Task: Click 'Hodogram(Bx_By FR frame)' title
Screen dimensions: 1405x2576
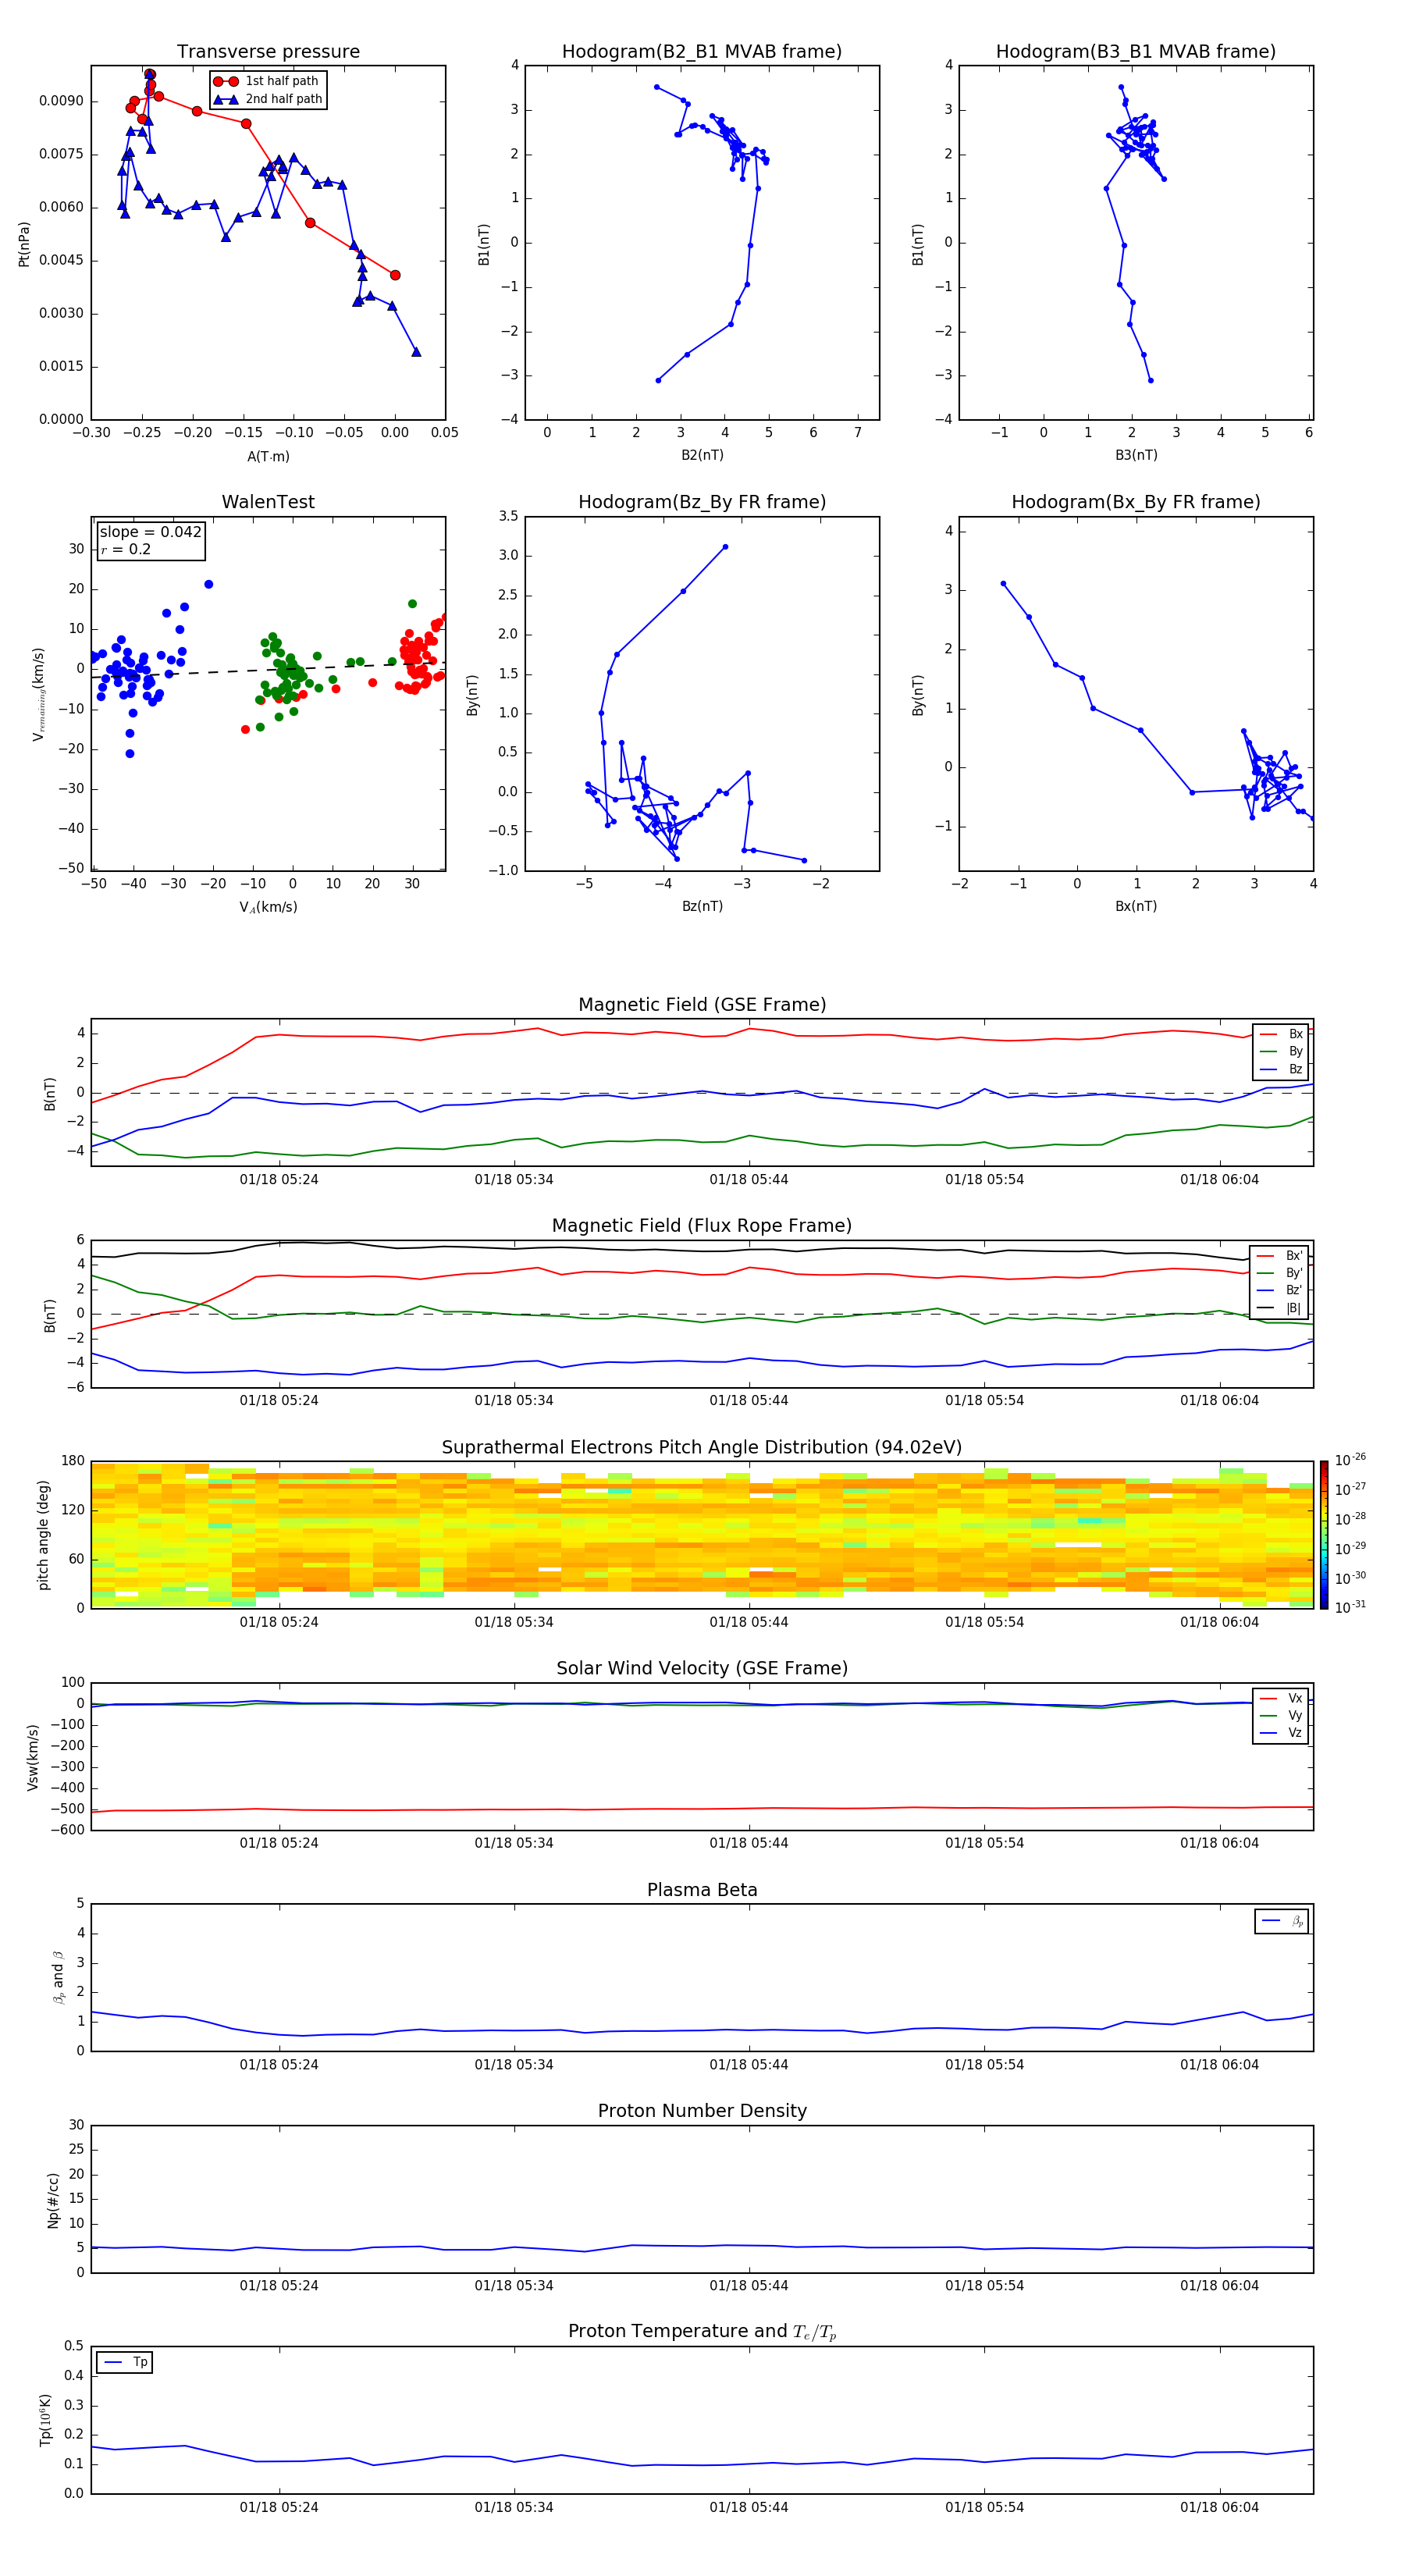Action: (x=1136, y=502)
